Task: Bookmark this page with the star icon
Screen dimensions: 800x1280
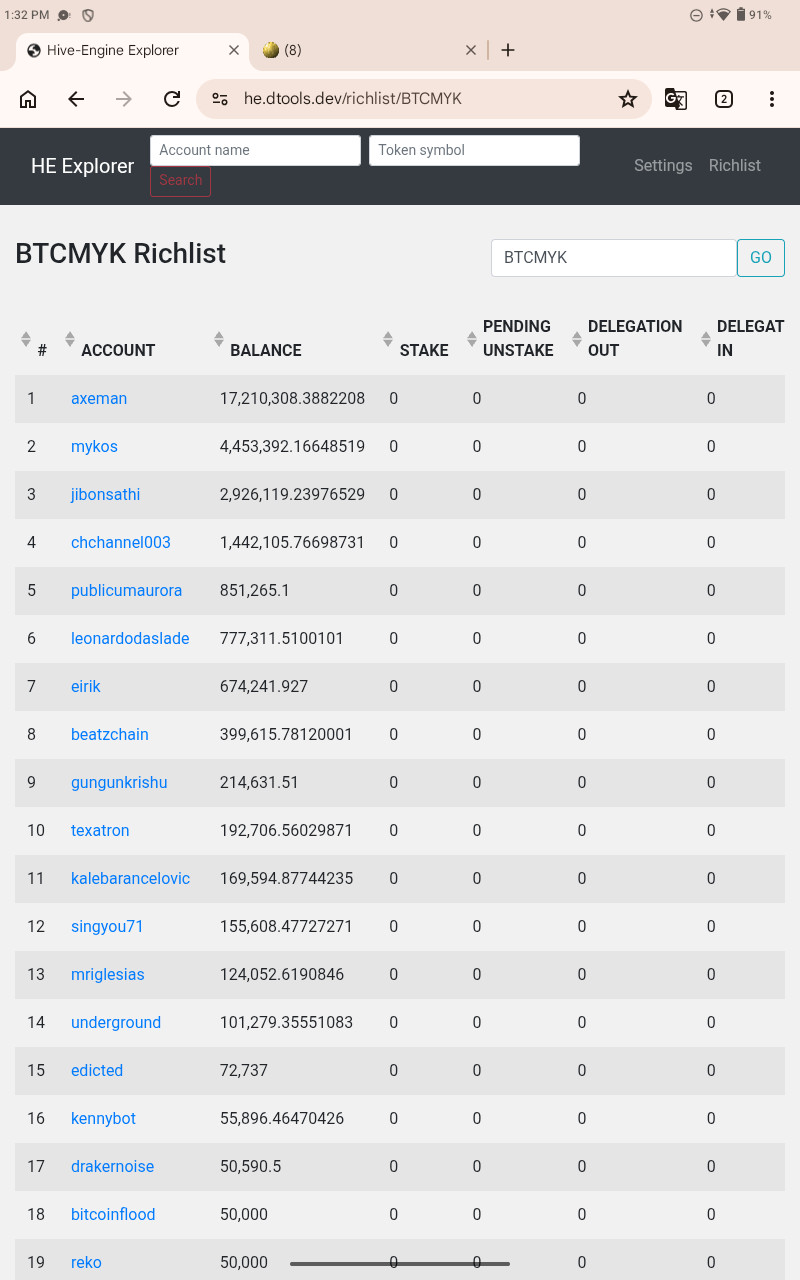Action: click(627, 99)
